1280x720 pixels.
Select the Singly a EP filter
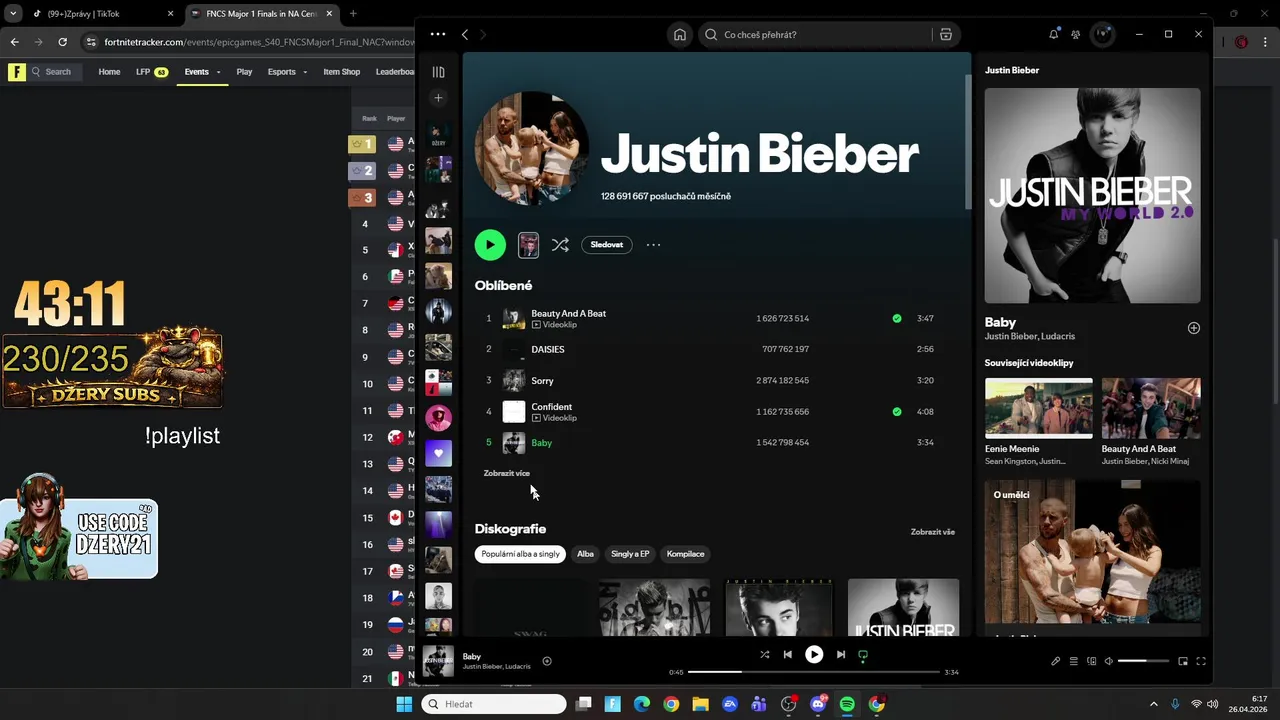point(630,554)
